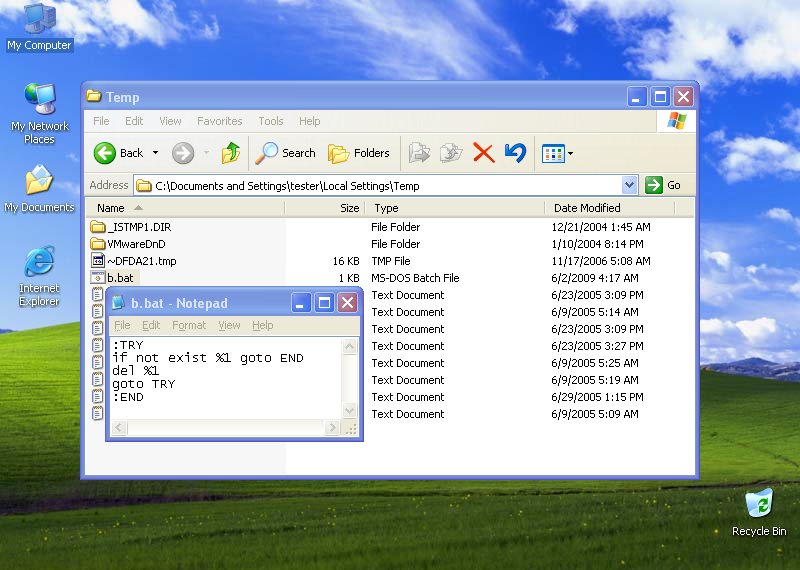Open the View menu in Notepad

tap(229, 325)
